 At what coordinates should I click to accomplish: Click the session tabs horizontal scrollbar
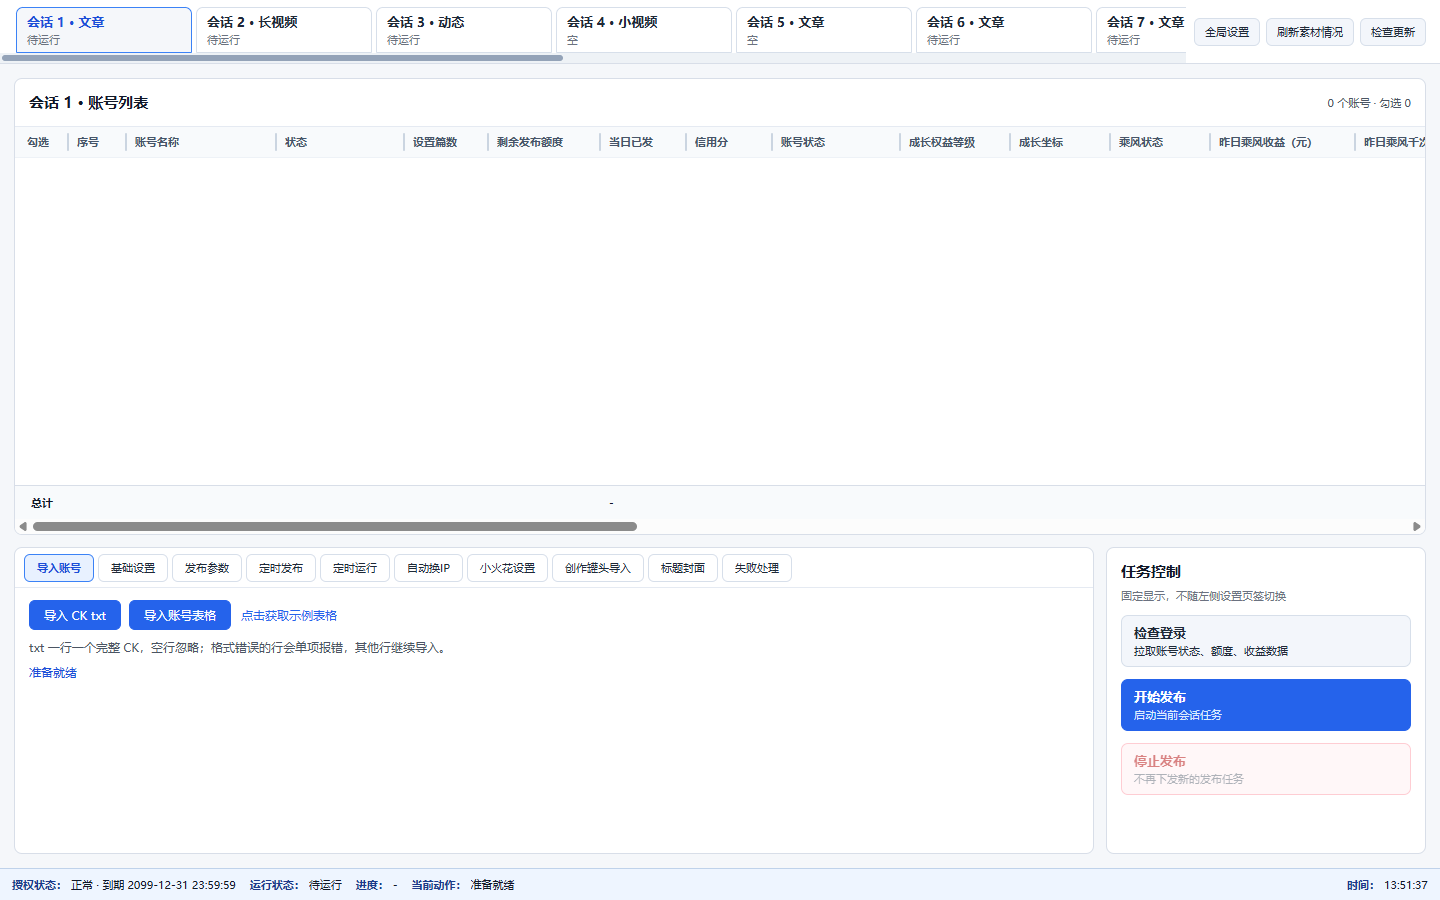point(283,58)
